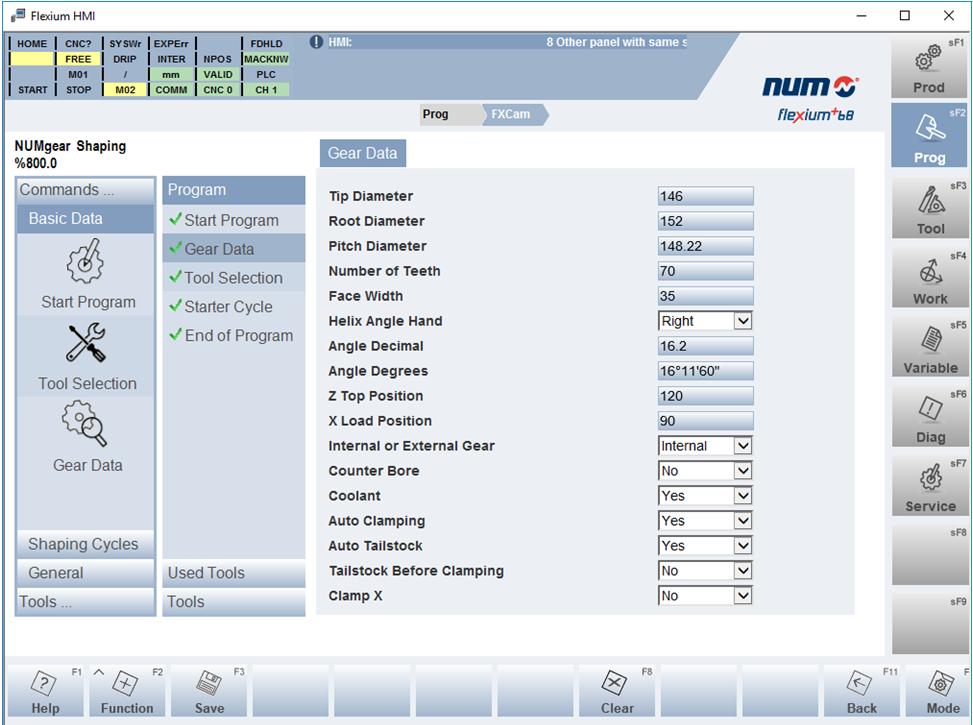The width and height of the screenshot is (973, 725).
Task: Open the Variable panel
Action: pos(929,348)
